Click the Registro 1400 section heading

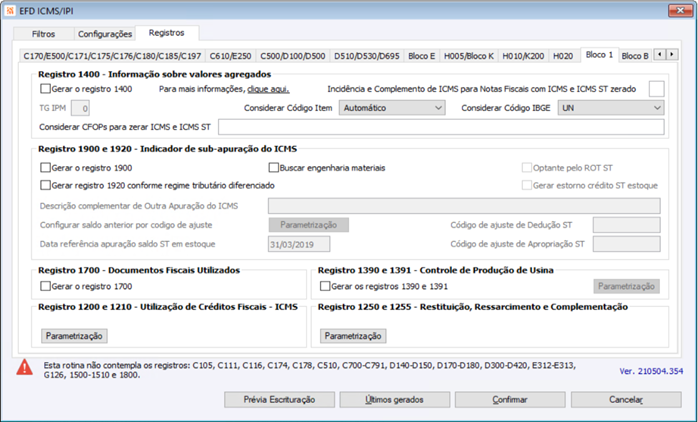tap(154, 74)
